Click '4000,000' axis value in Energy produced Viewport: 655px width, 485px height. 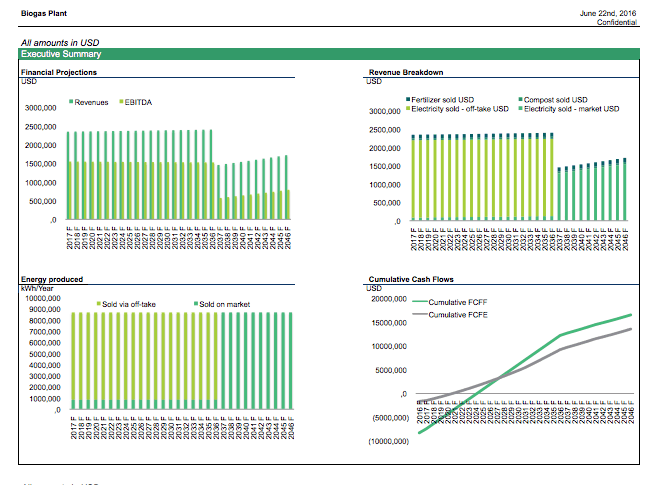click(45, 366)
